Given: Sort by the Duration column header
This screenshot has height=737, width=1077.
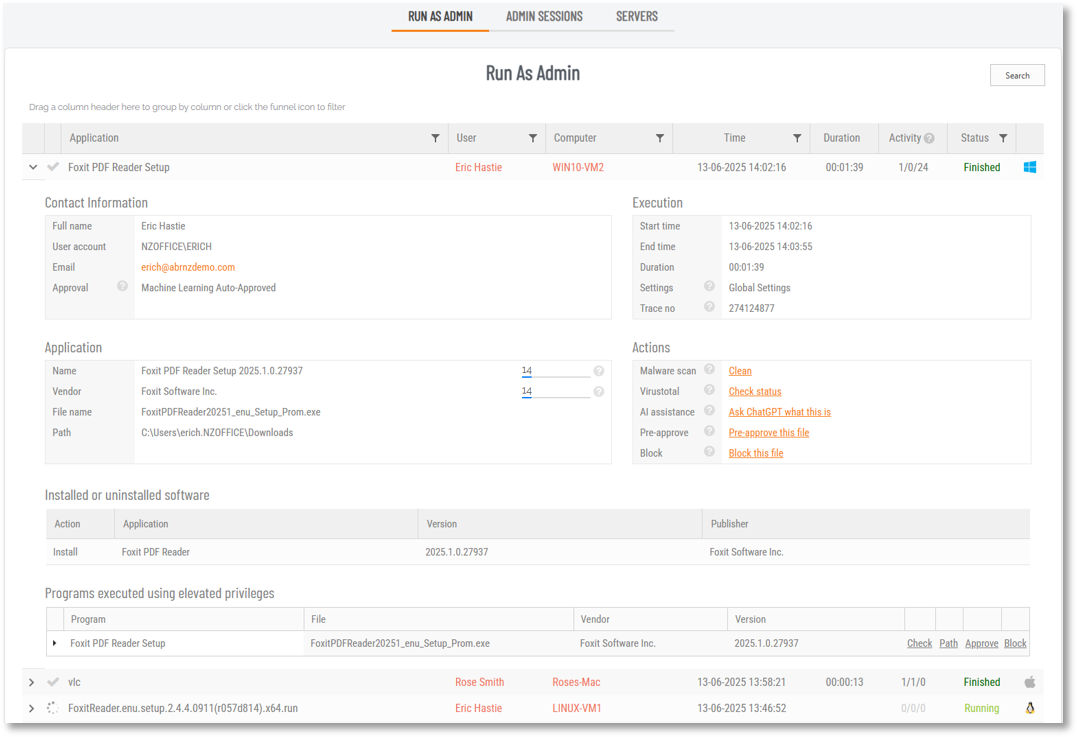Looking at the screenshot, I should pos(841,138).
